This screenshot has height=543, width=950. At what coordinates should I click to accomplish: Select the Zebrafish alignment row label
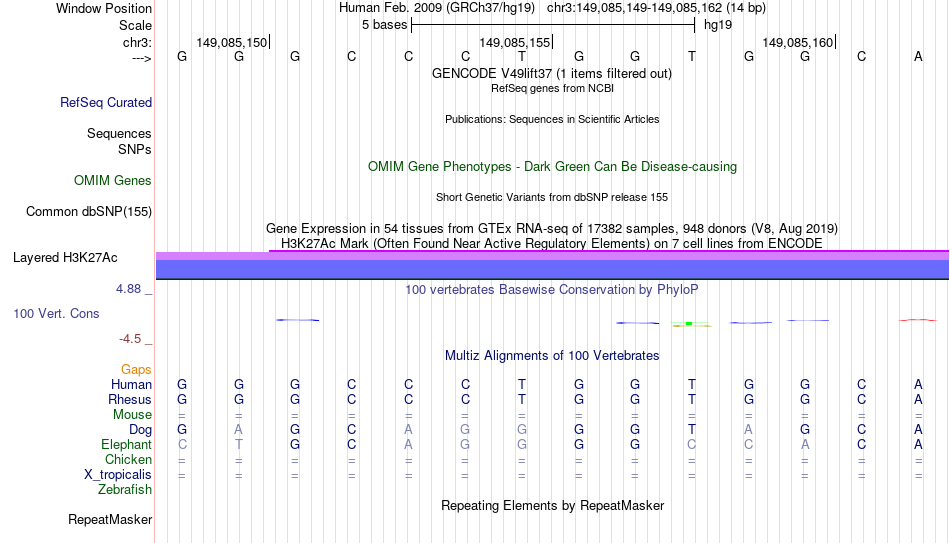[125, 489]
